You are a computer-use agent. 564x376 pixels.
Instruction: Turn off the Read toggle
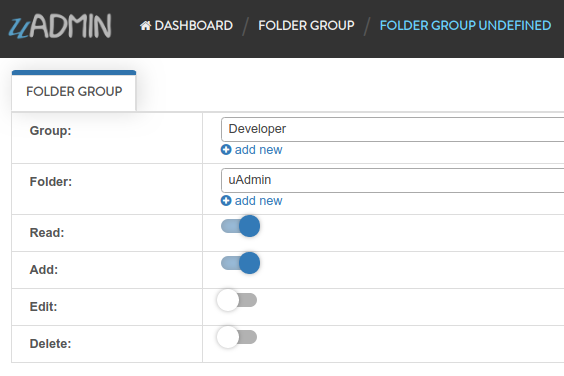click(240, 226)
